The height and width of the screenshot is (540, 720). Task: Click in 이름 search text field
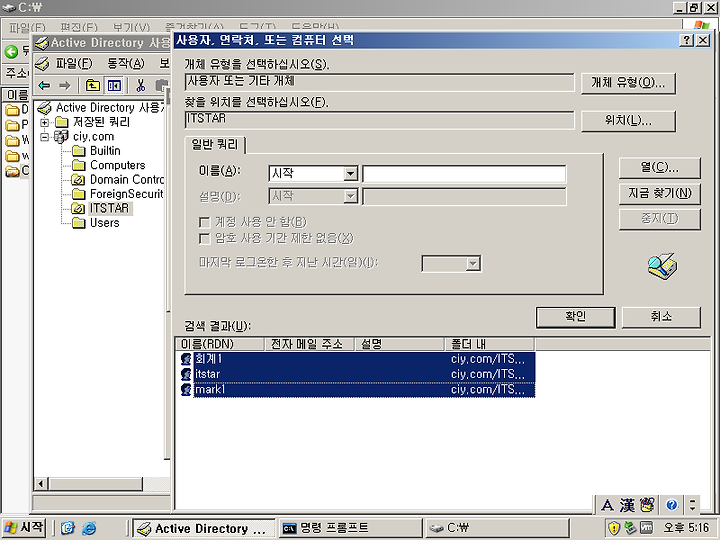pyautogui.click(x=464, y=174)
